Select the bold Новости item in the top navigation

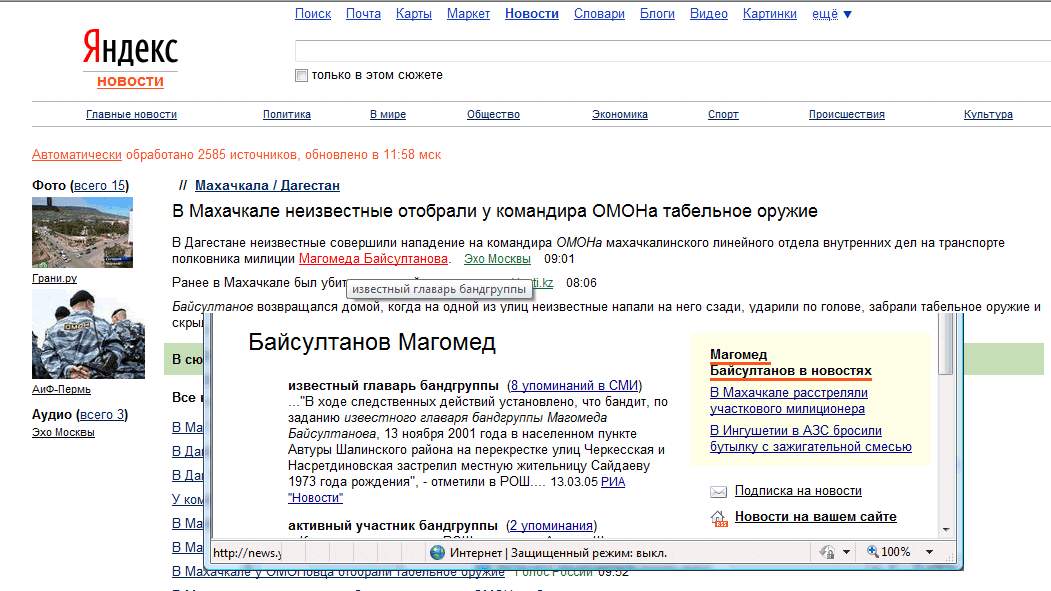coord(532,14)
